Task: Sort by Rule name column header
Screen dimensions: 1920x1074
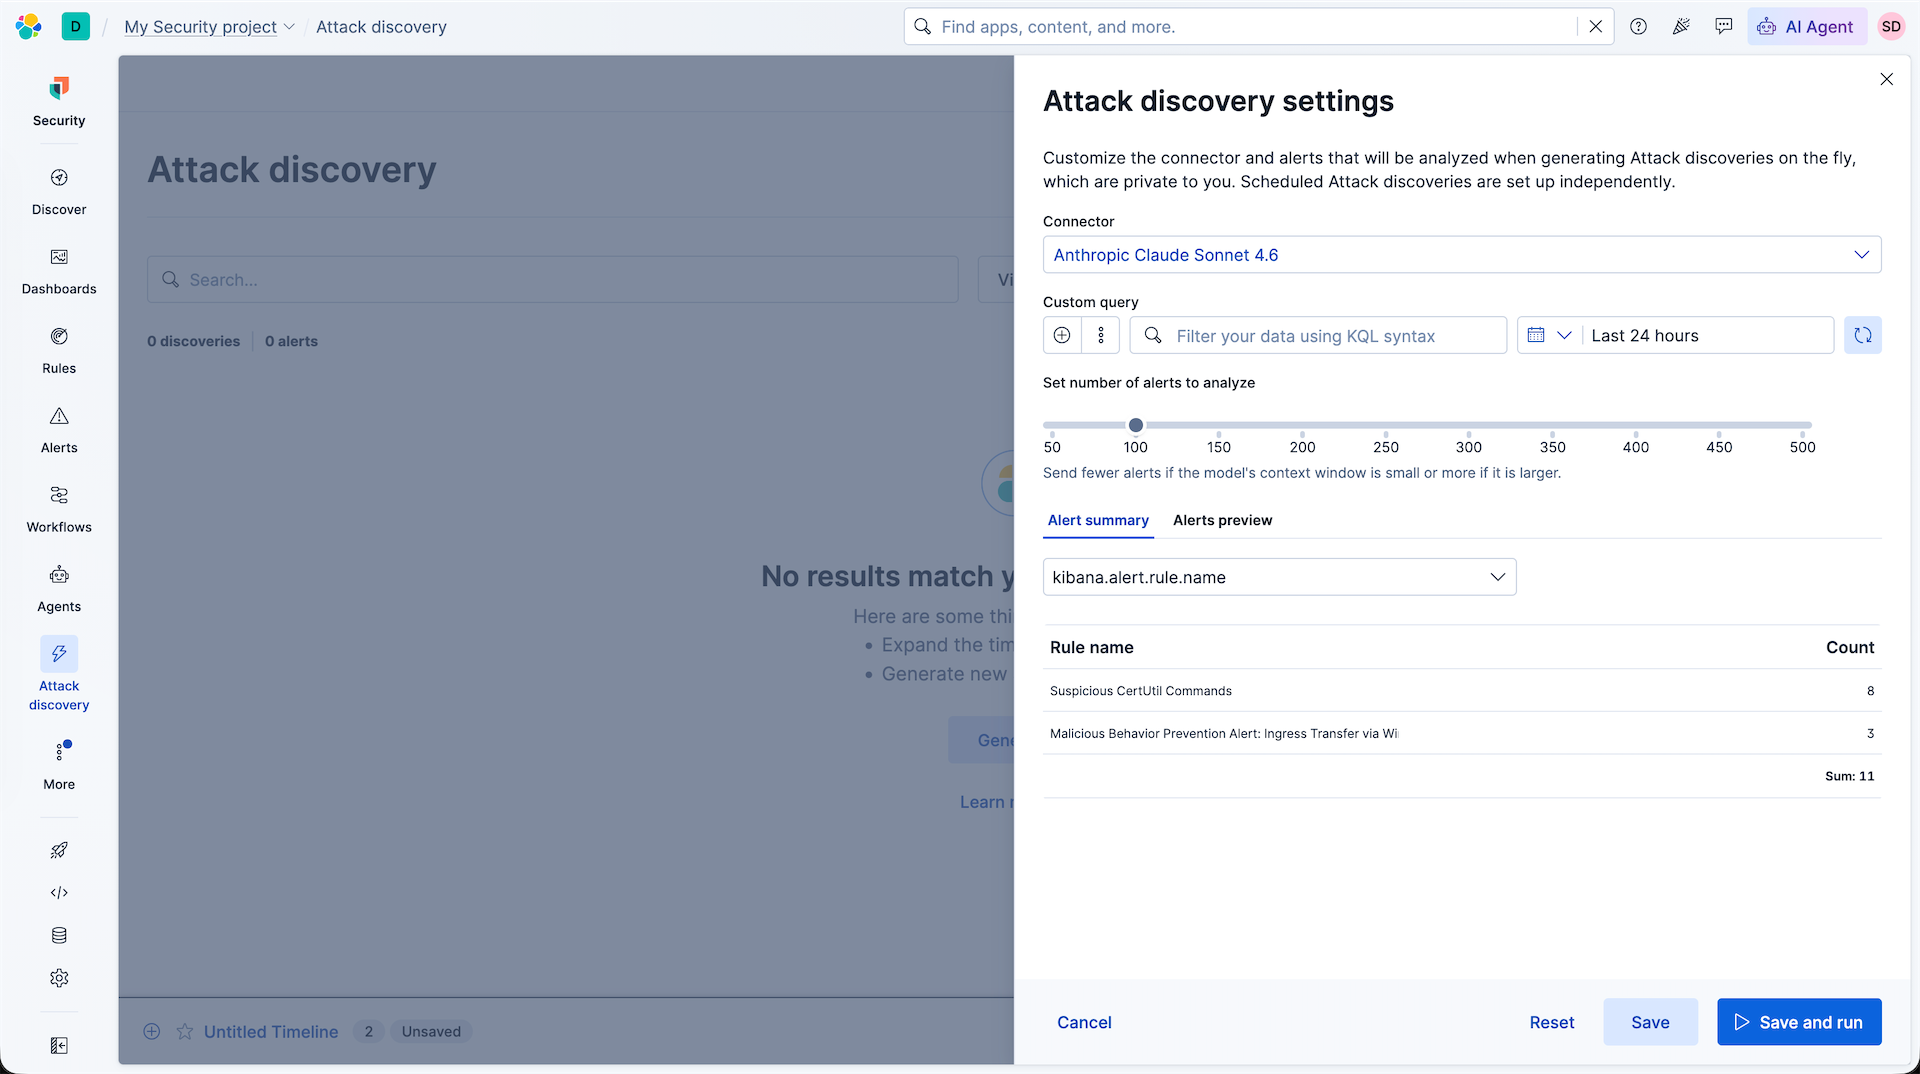Action: tap(1091, 647)
